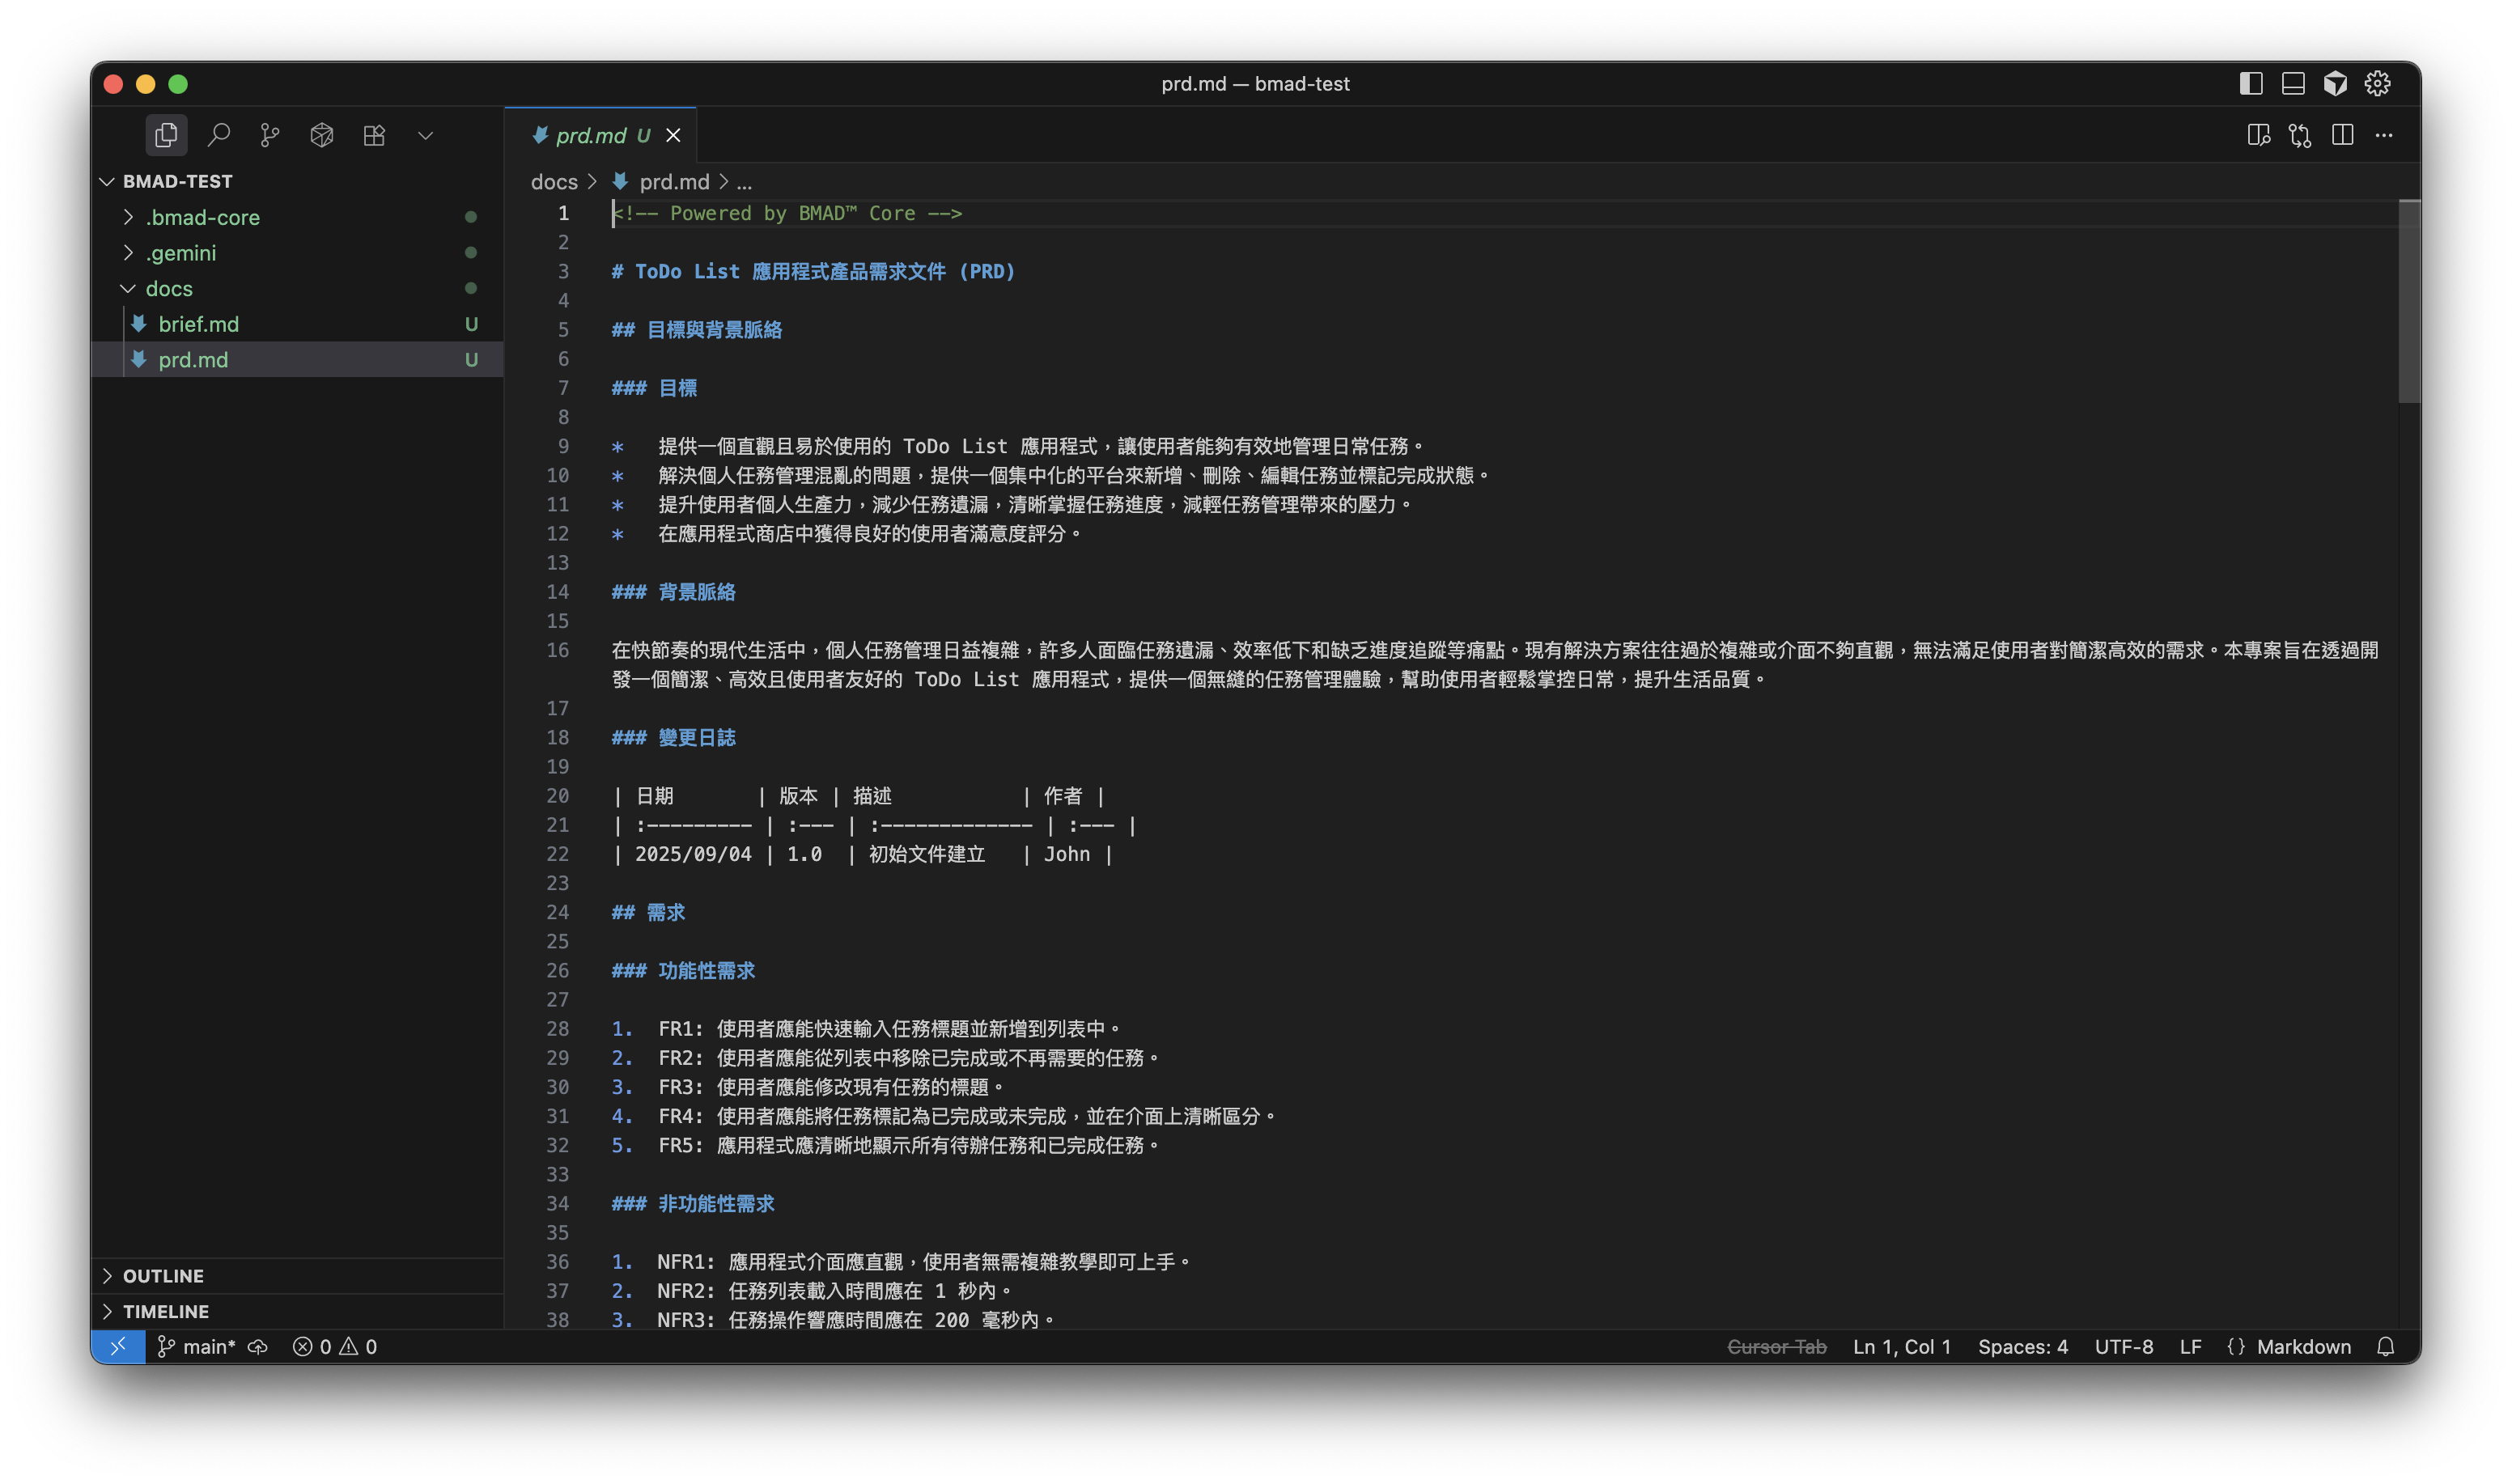Click the Markdown file icon beside brief.md
Image resolution: width=2512 pixels, height=1484 pixels.
pyautogui.click(x=139, y=324)
